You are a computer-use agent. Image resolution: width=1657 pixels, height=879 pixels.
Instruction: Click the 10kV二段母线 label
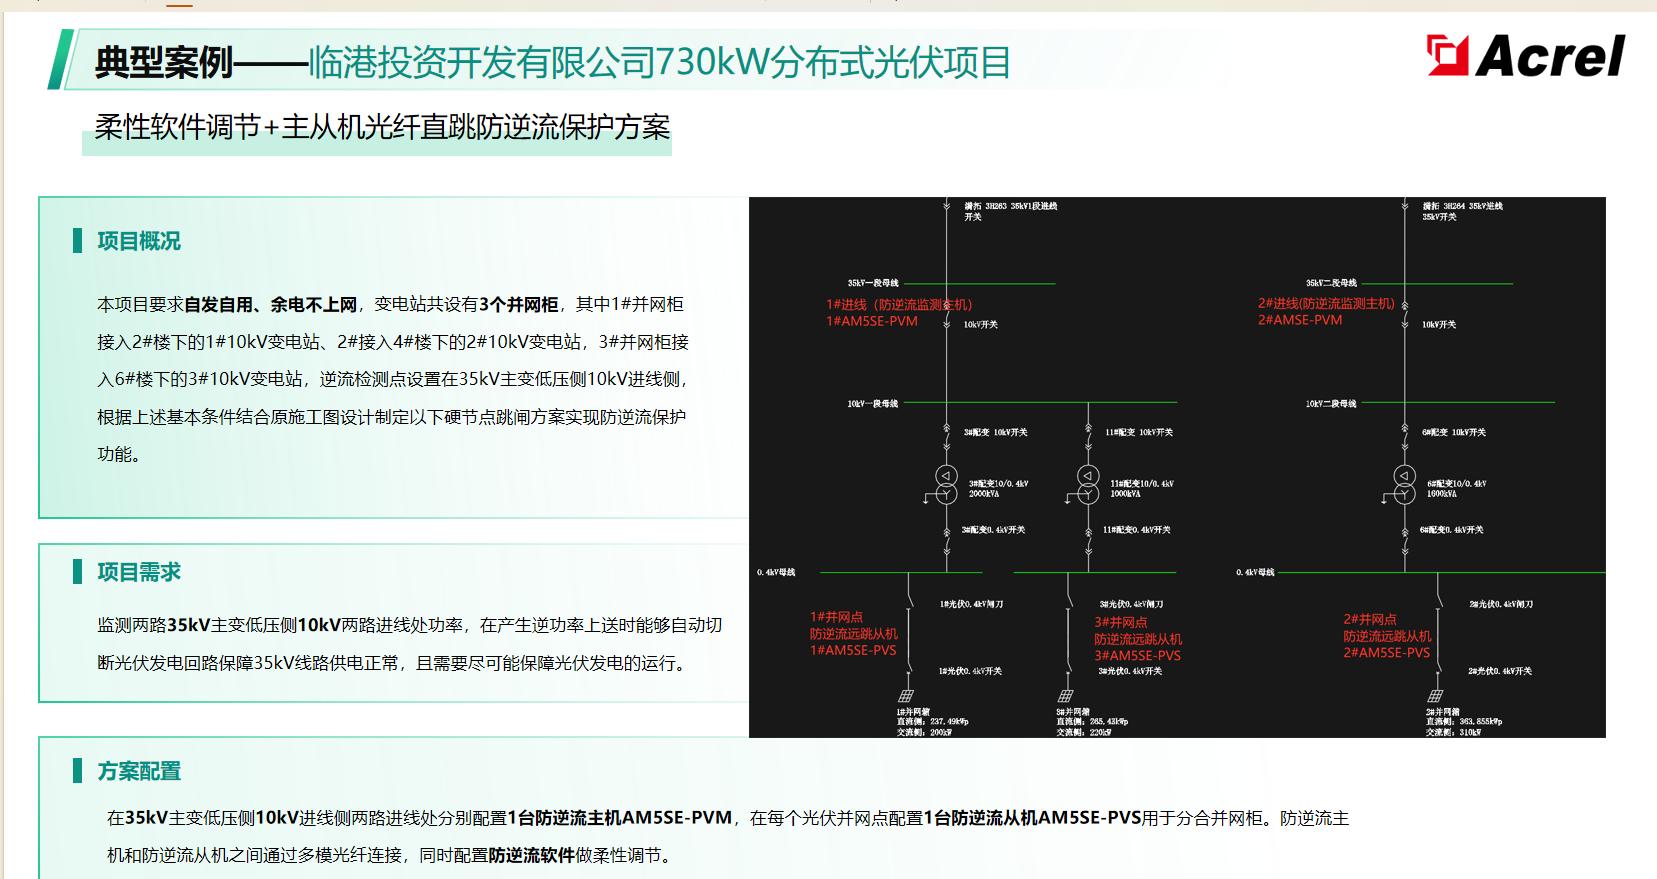click(1331, 404)
